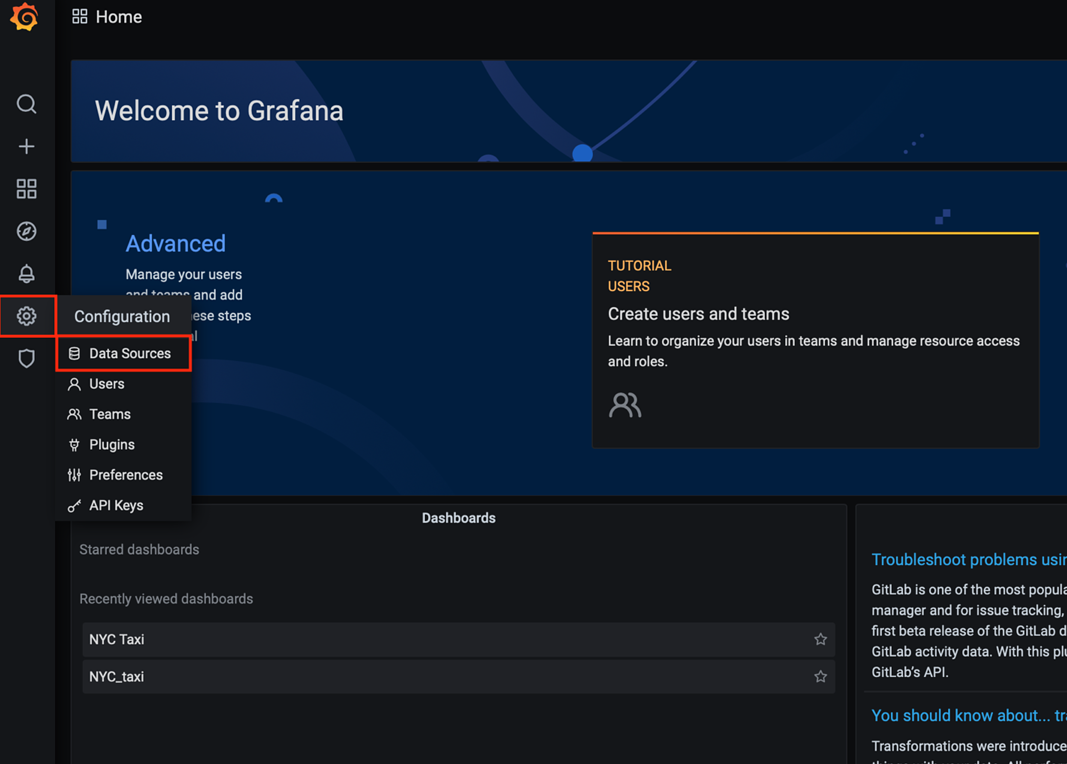Open the NYC Taxi dashboard
This screenshot has height=764, width=1067.
[459, 640]
